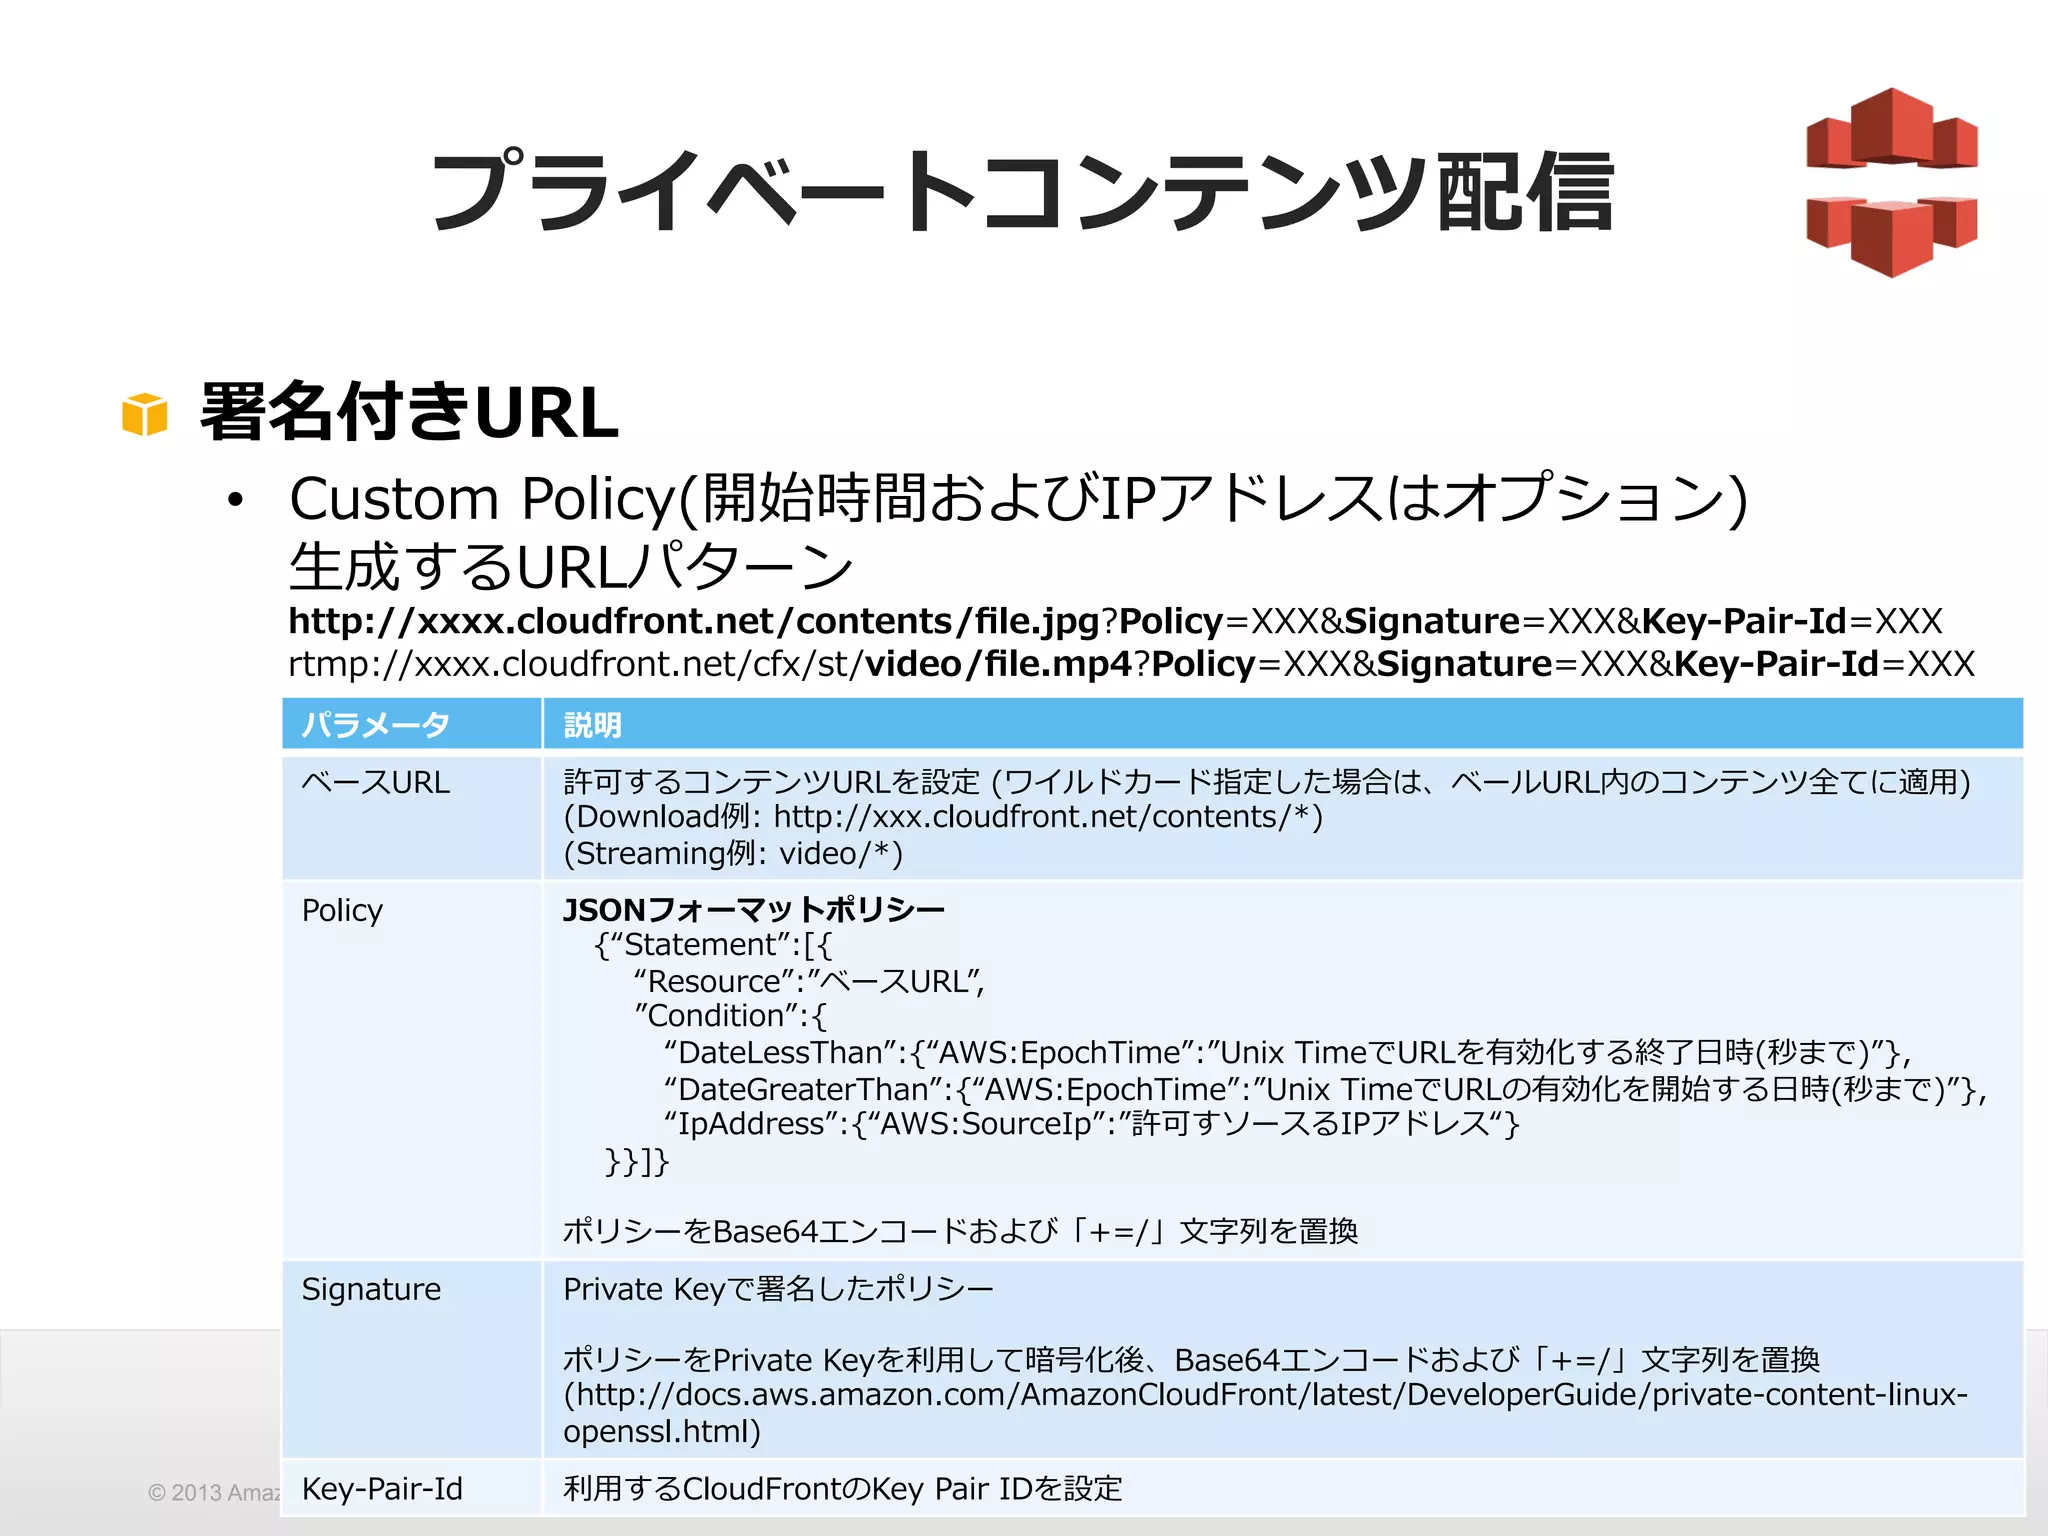Click the http cloudfront file.jpg URL example
The image size is (2048, 1536).
click(1115, 621)
